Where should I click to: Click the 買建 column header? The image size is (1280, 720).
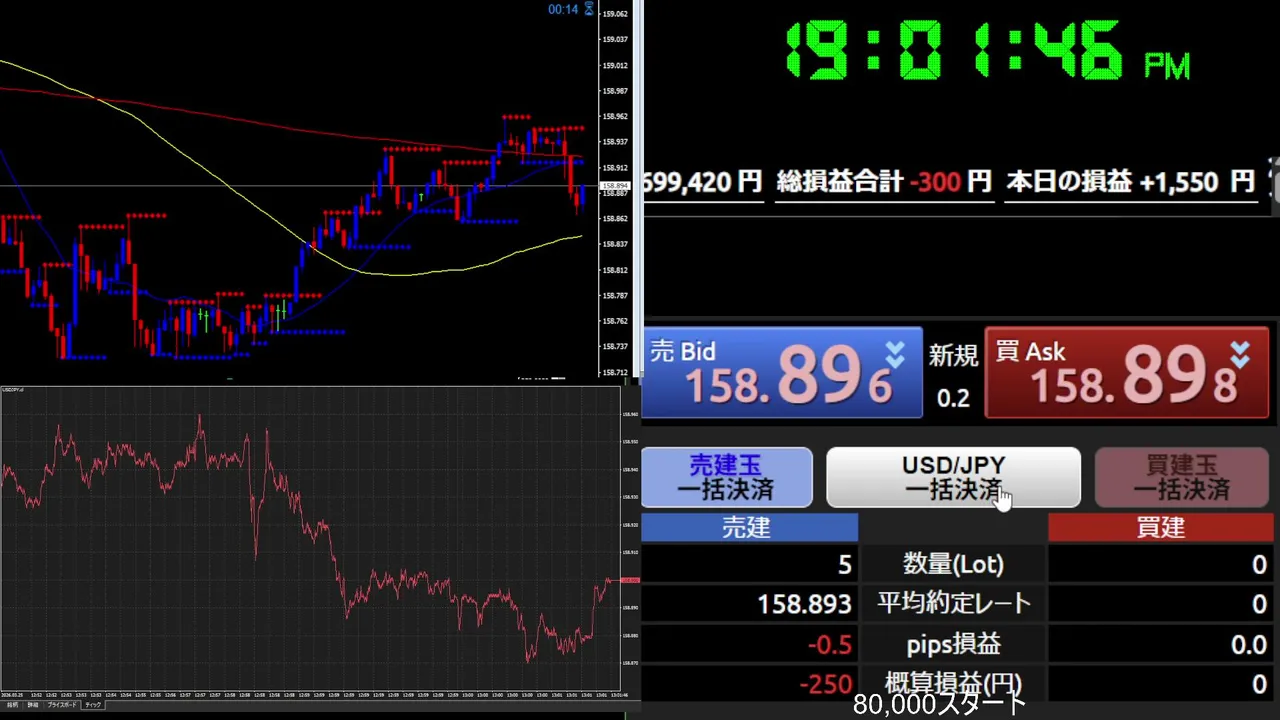pos(1160,528)
